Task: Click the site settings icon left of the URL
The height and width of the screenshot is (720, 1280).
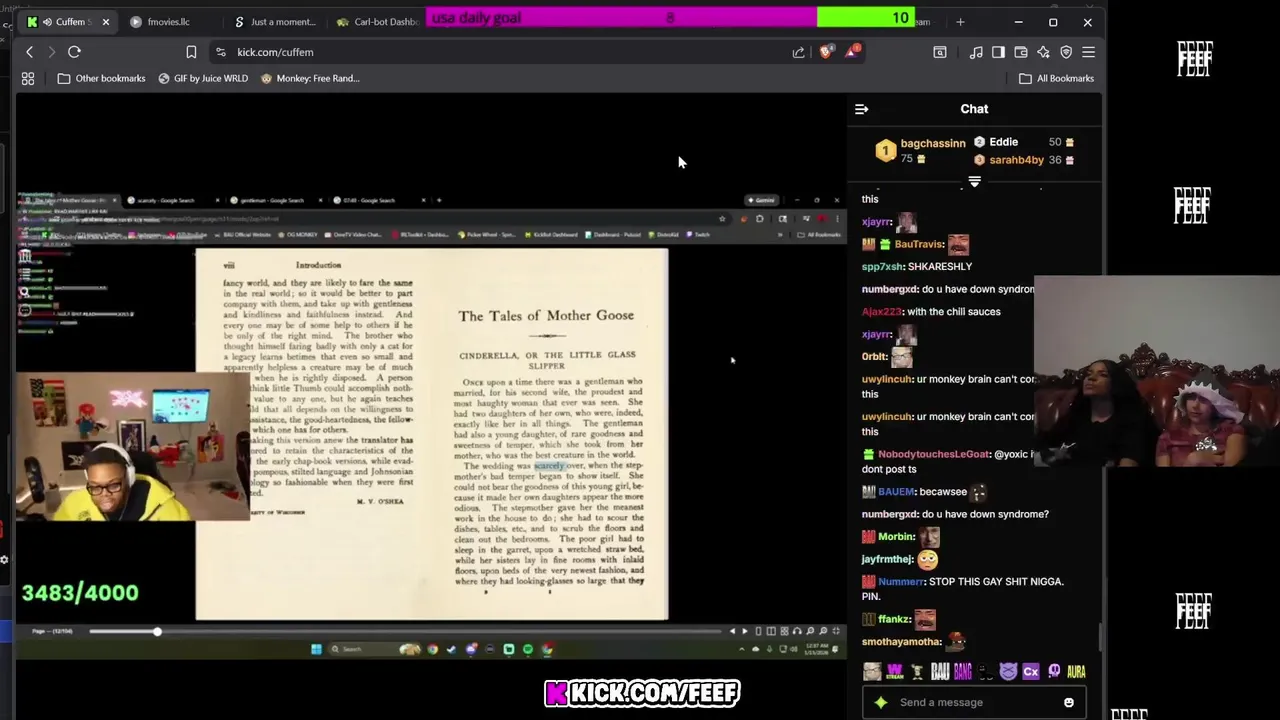Action: click(x=219, y=52)
